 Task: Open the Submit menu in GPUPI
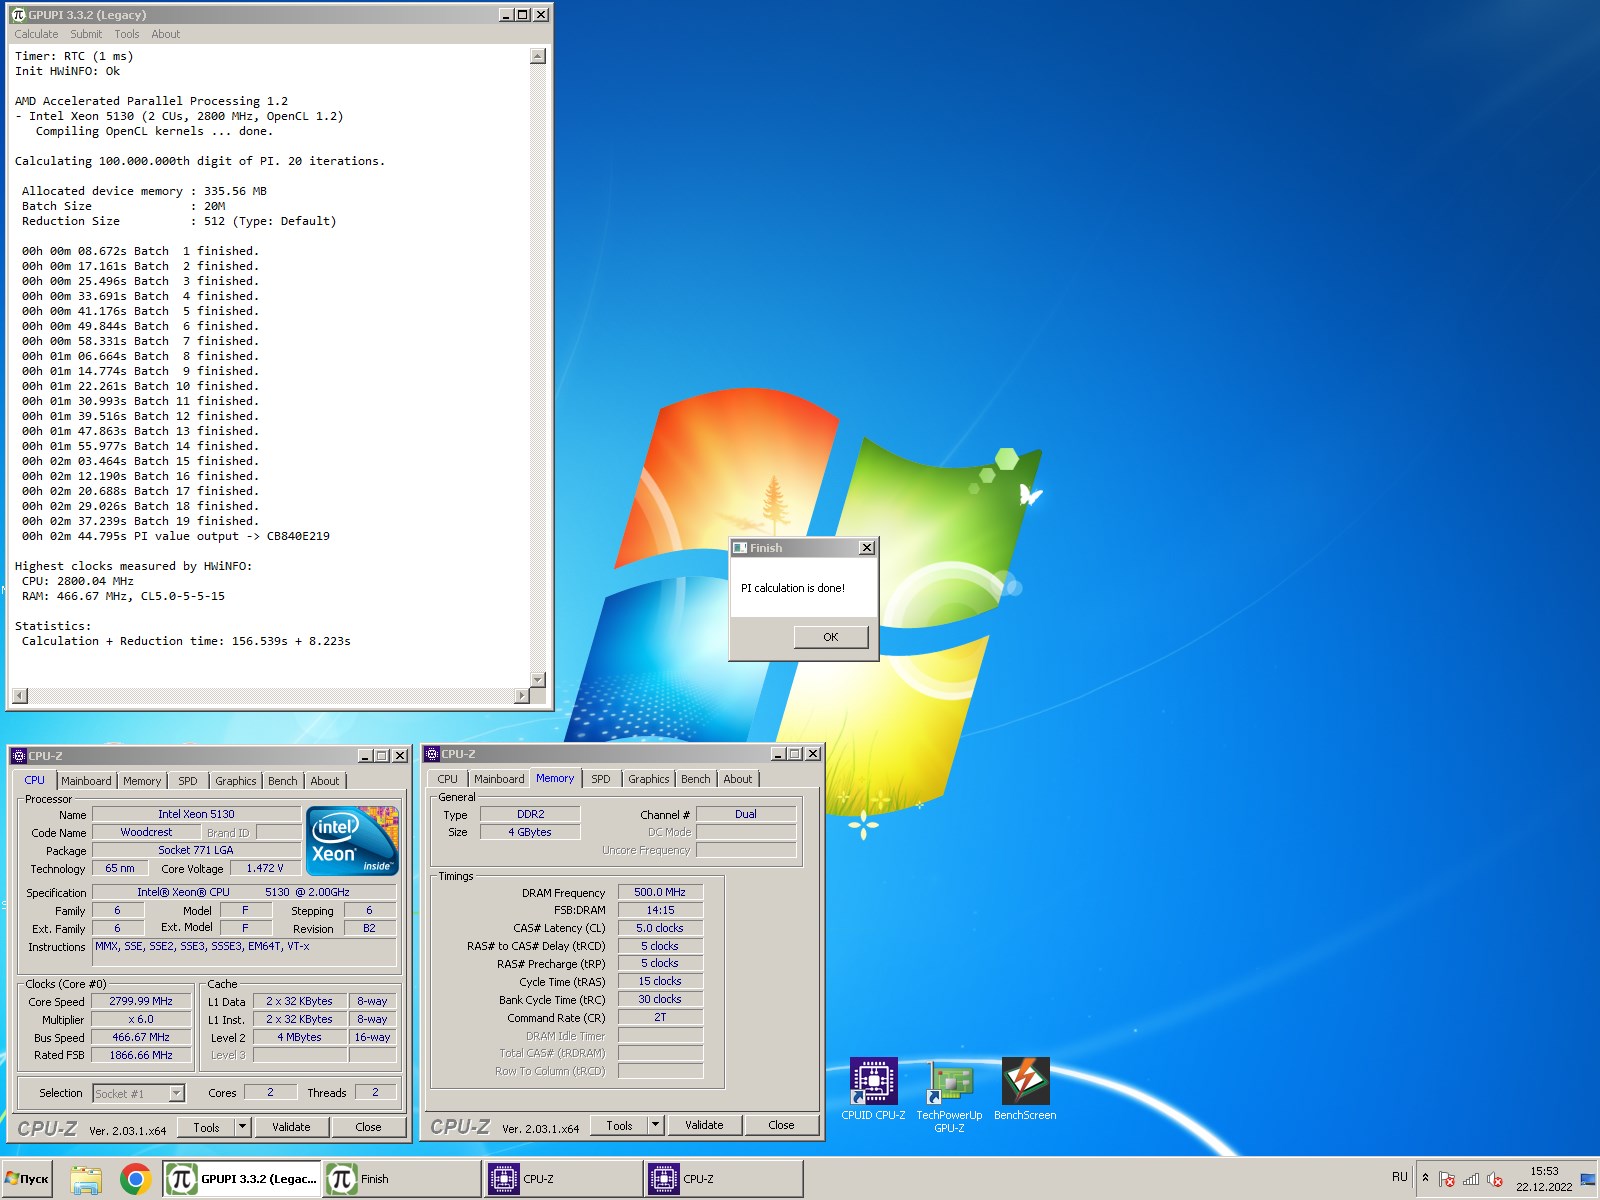point(86,34)
